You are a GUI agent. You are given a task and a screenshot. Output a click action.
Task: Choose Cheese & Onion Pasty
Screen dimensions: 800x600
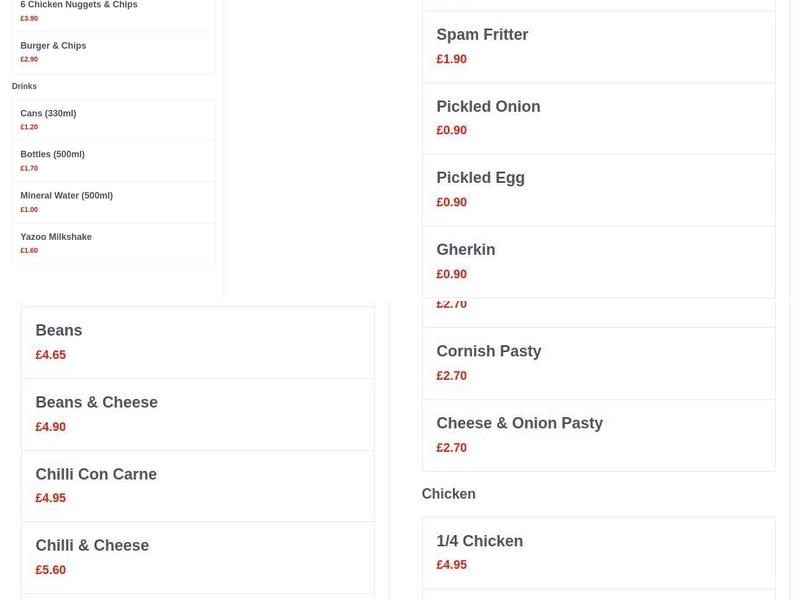point(519,424)
